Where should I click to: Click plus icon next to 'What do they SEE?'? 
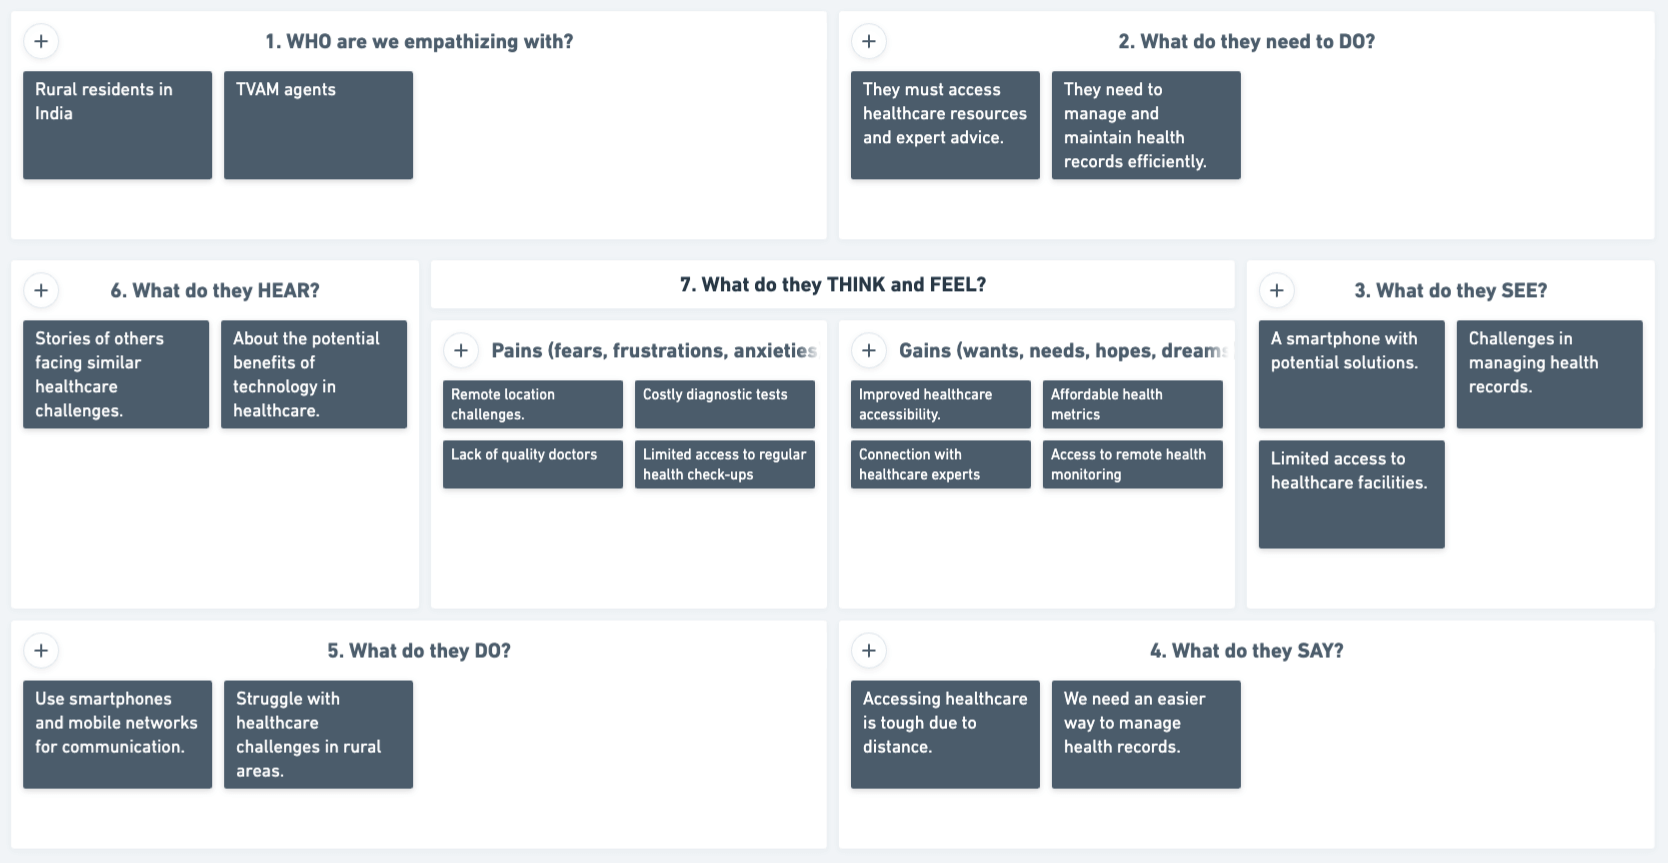(x=1277, y=290)
